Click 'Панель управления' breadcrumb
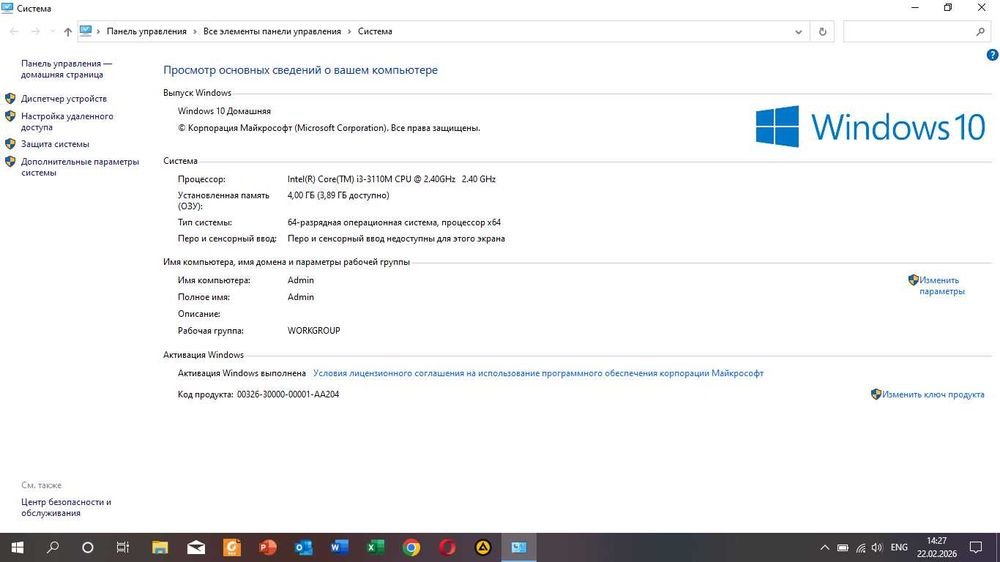Viewport: 1000px width, 562px height. [x=147, y=31]
